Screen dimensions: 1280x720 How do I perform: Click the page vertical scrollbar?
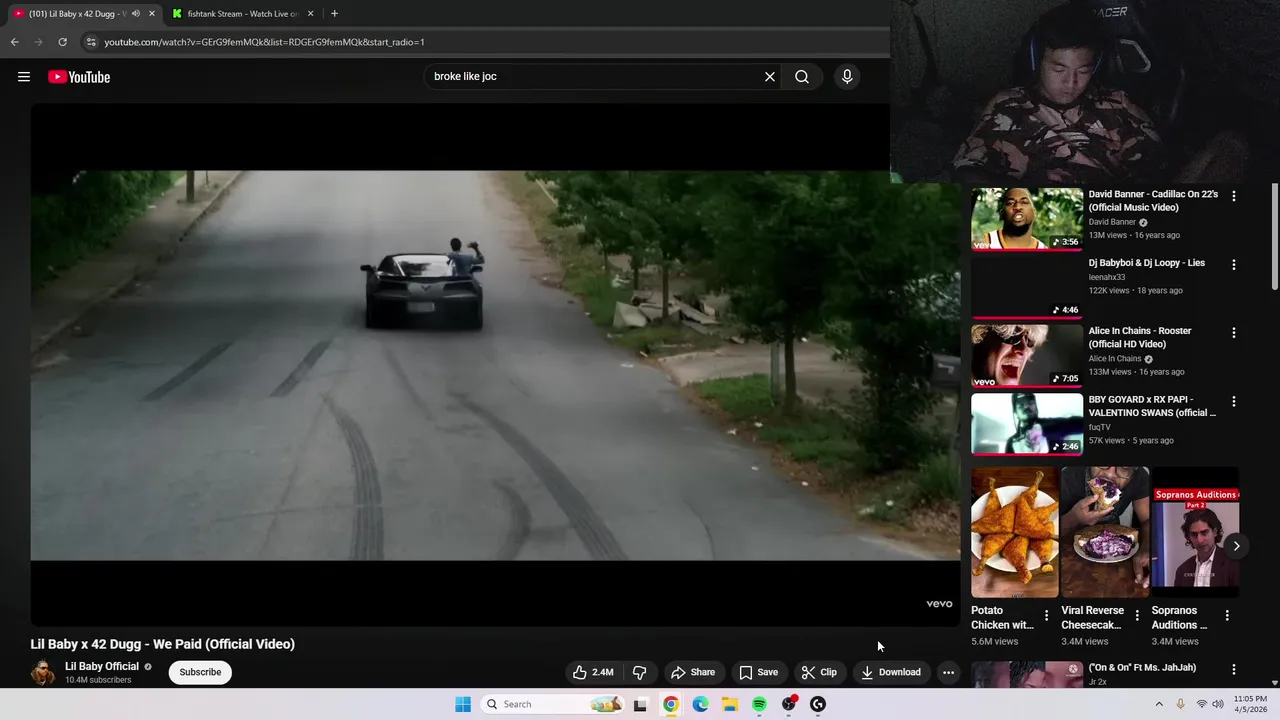click(x=1274, y=237)
